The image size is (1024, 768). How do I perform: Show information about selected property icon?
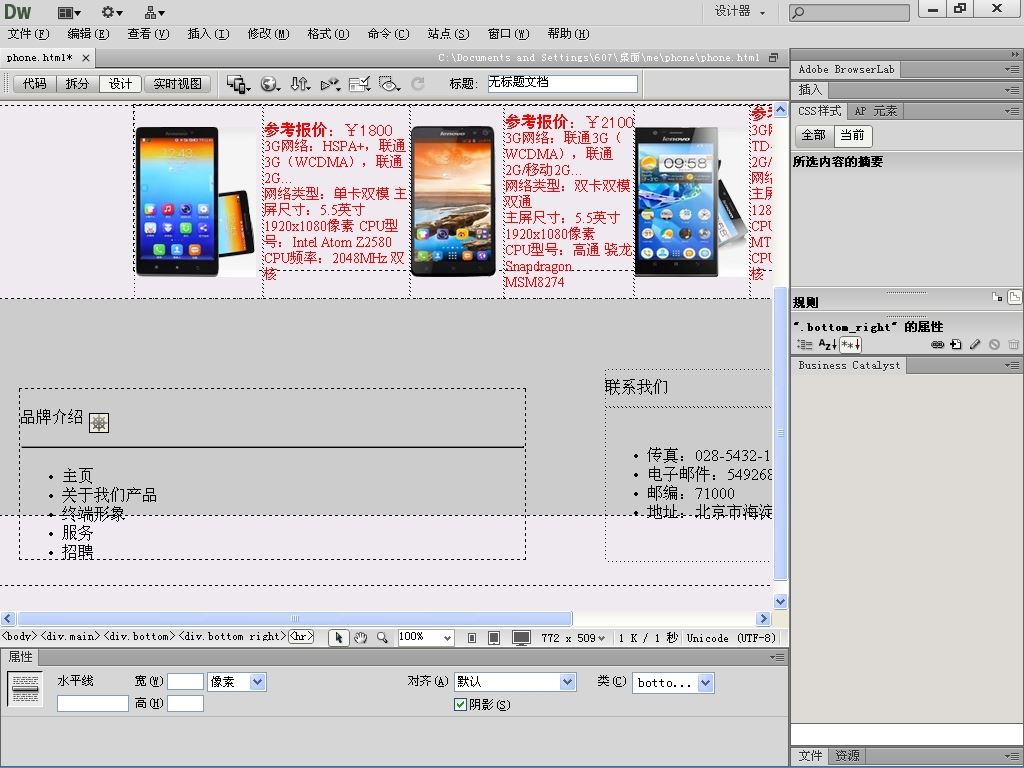coord(997,297)
